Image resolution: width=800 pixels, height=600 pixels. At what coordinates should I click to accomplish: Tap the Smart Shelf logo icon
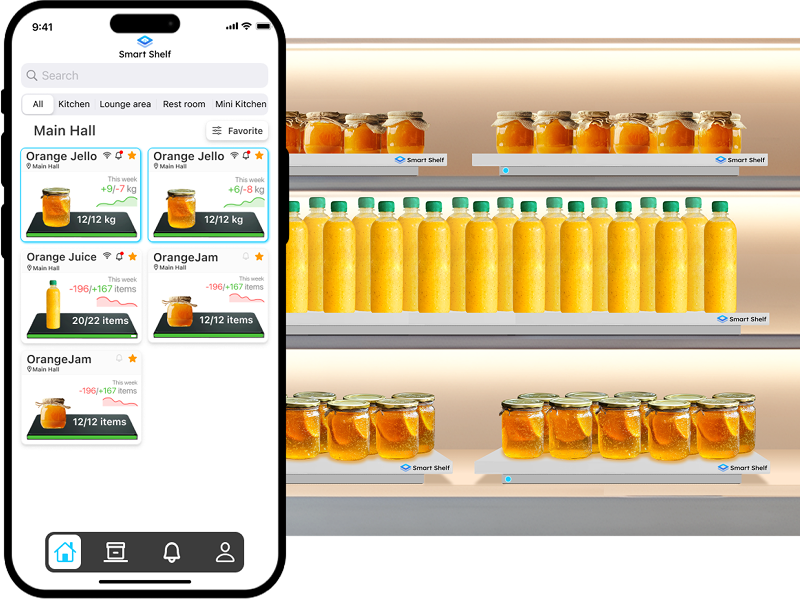click(145, 41)
